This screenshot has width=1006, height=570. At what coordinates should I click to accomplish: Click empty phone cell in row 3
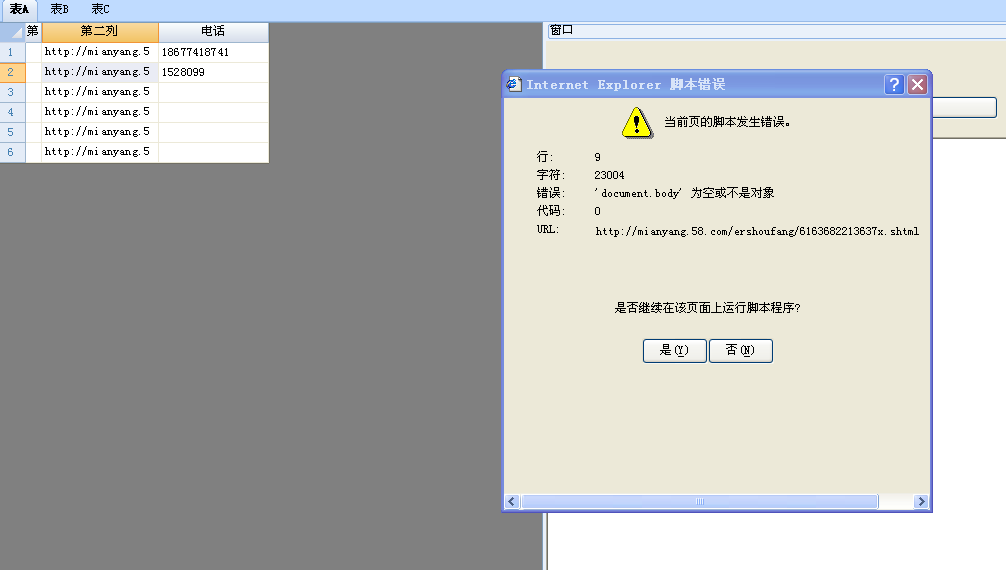coord(213,92)
